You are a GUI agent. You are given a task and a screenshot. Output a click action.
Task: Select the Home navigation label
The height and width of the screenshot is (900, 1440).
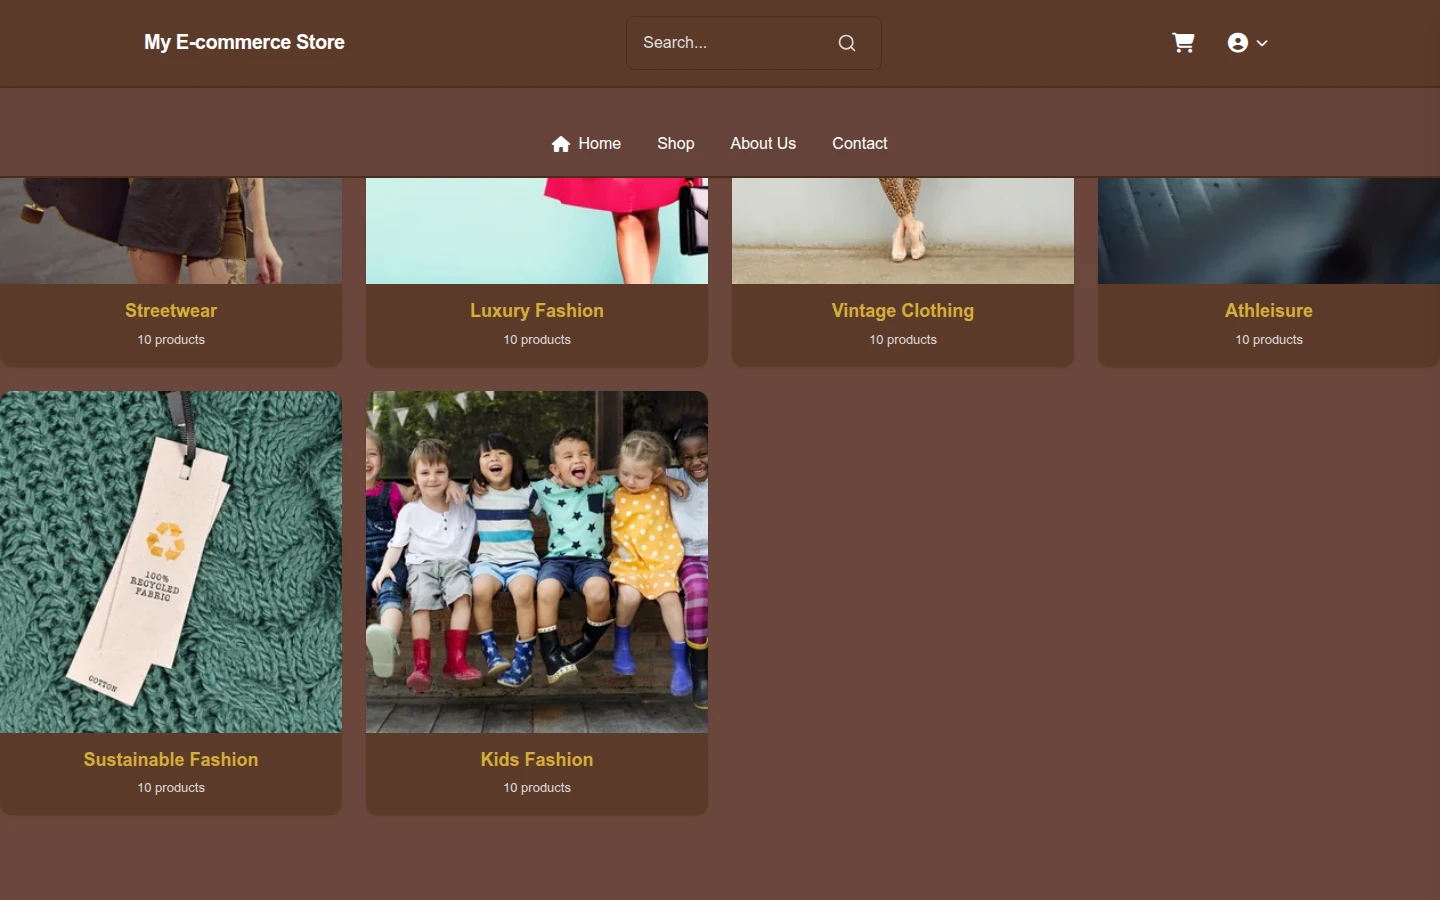(599, 144)
